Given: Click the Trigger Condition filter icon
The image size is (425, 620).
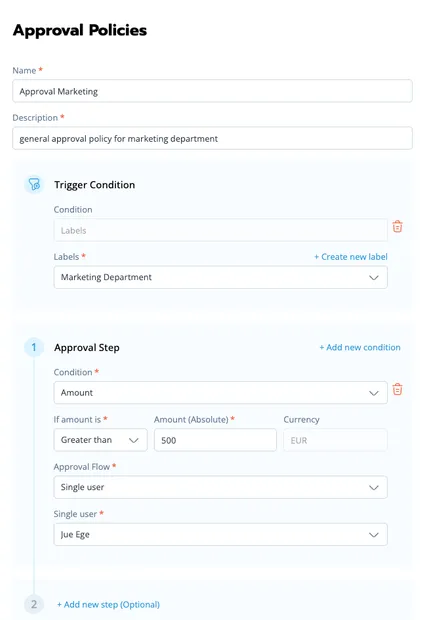Looking at the screenshot, I should point(34,184).
